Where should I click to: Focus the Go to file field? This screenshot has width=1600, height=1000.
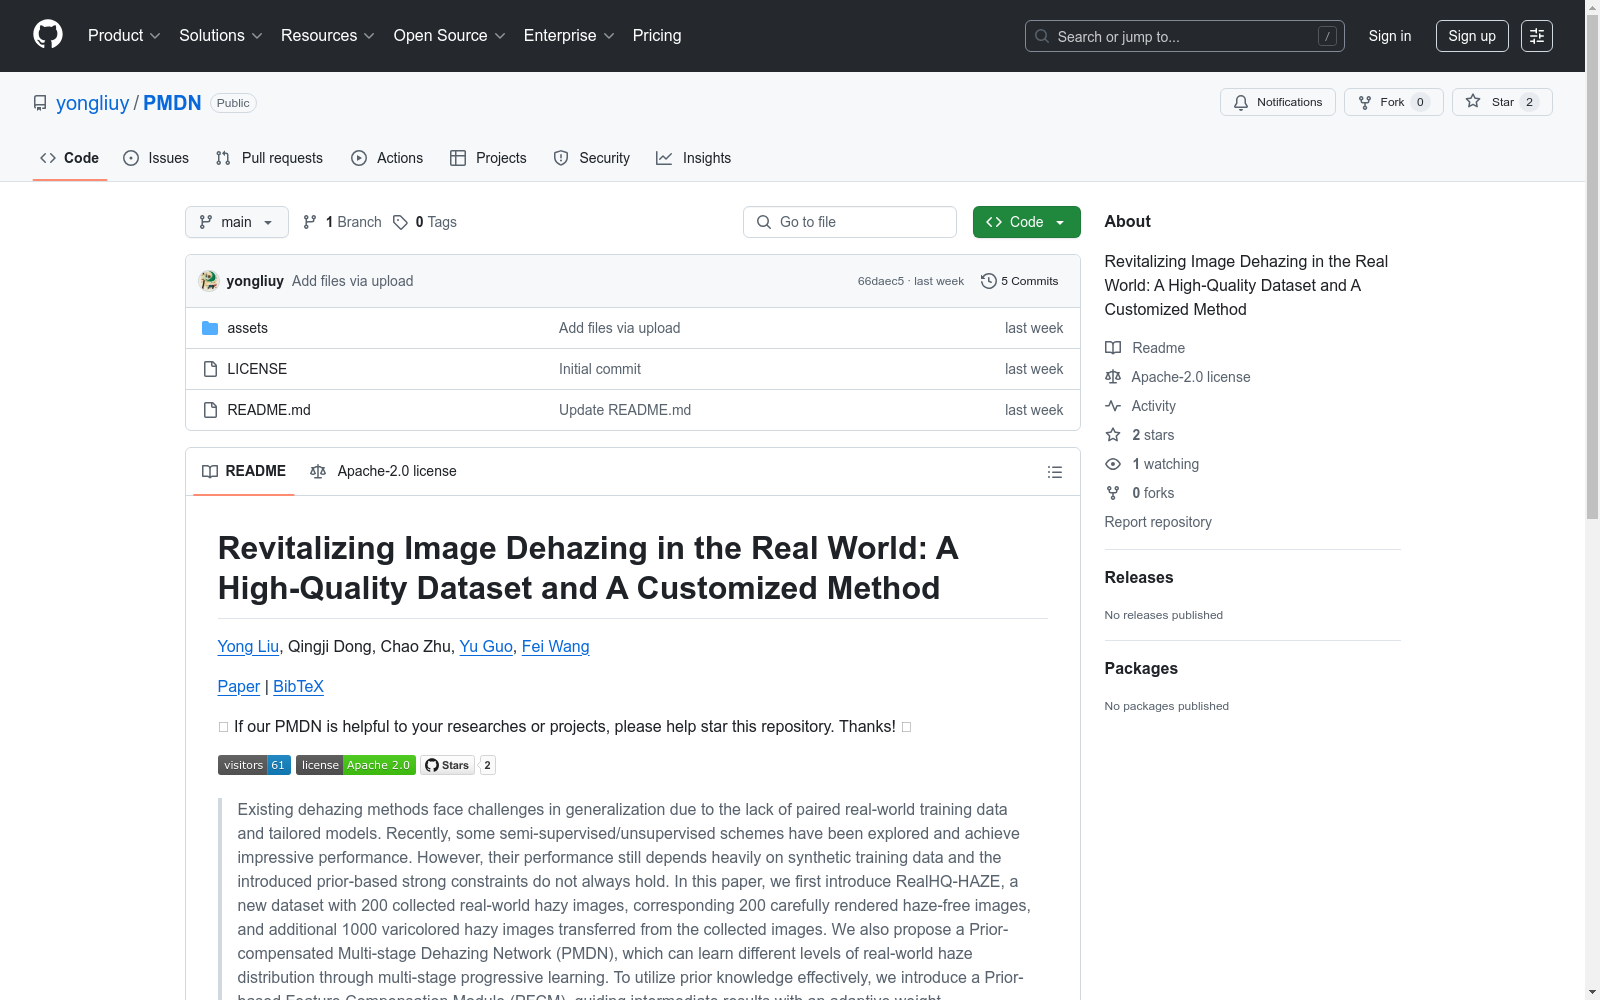click(x=850, y=222)
